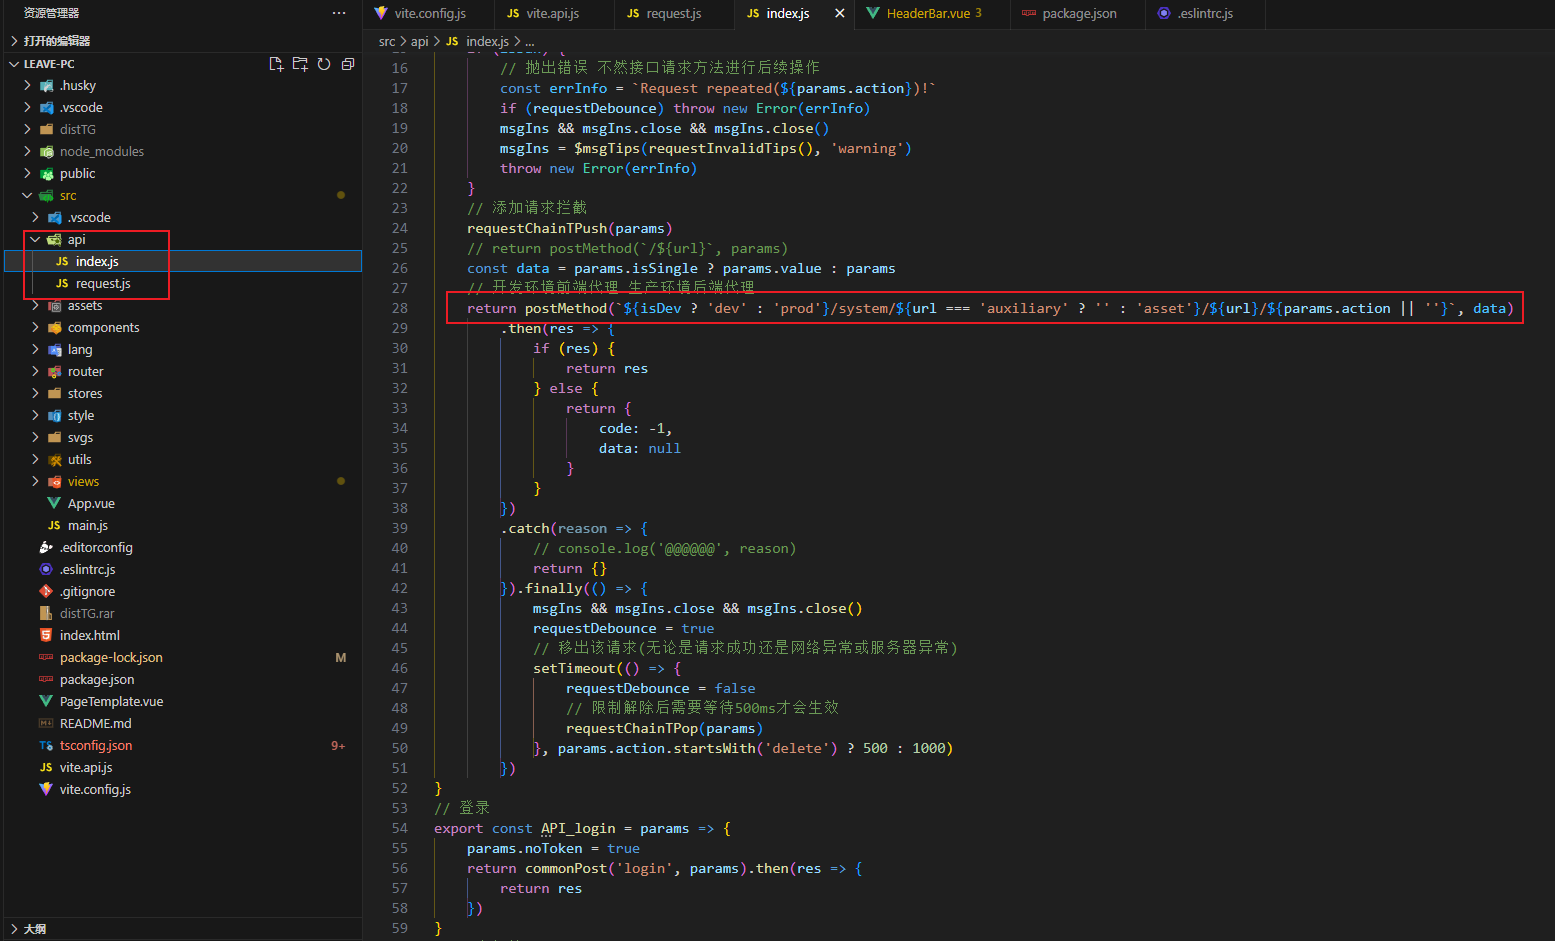1555x941 pixels.
Task: Open request.js in the api folder
Action: click(x=103, y=283)
